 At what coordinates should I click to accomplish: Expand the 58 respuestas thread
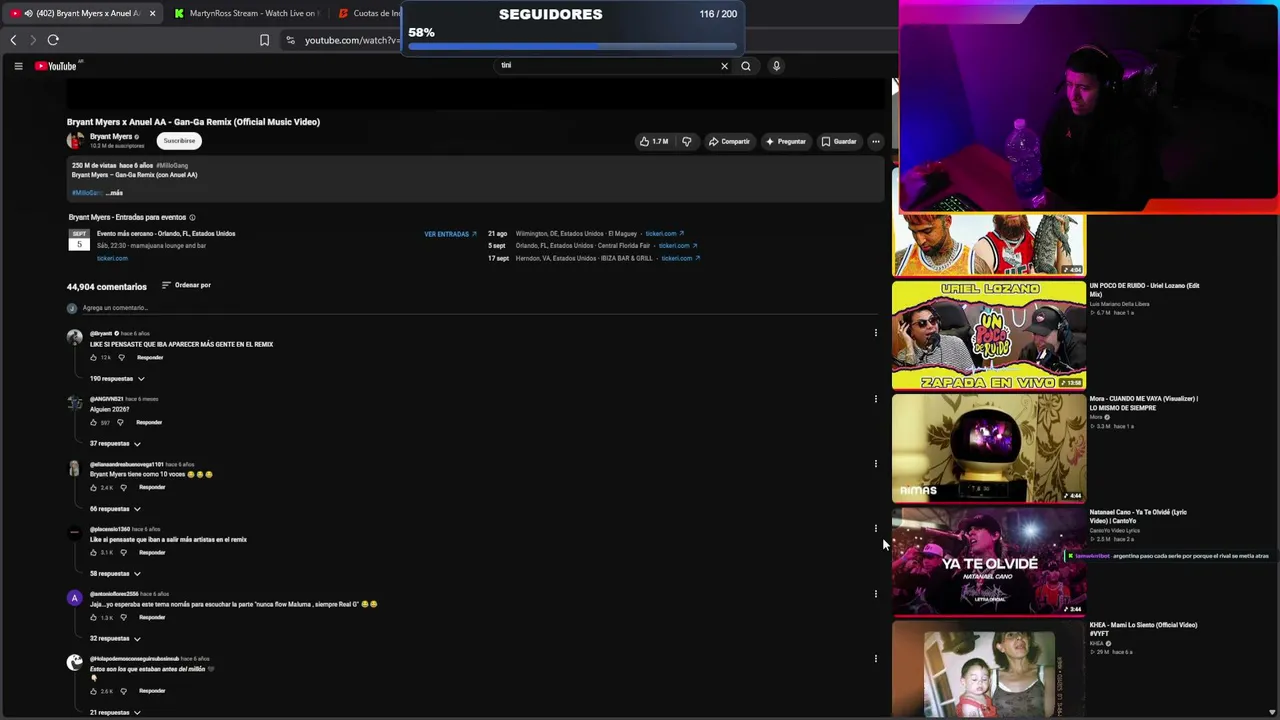point(115,574)
